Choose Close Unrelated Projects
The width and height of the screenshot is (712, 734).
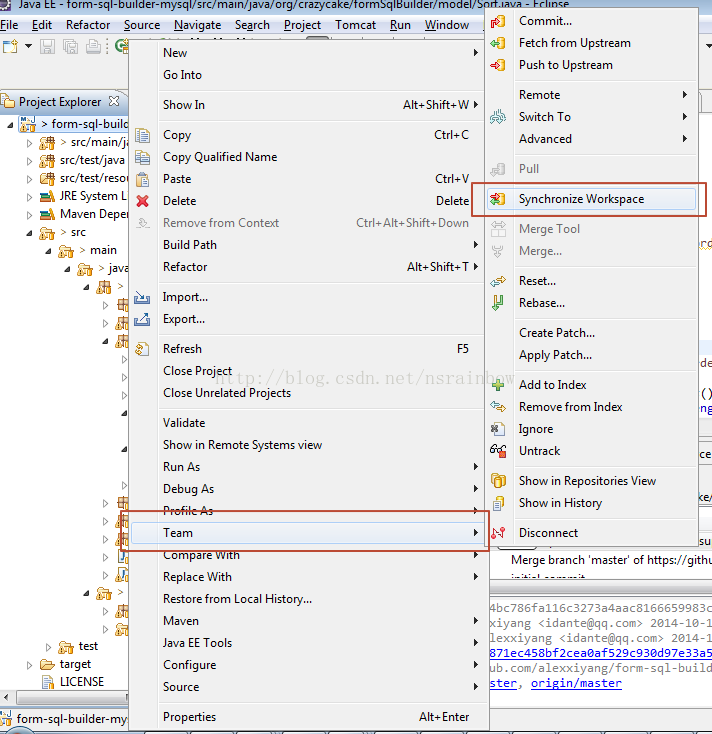[307, 393]
